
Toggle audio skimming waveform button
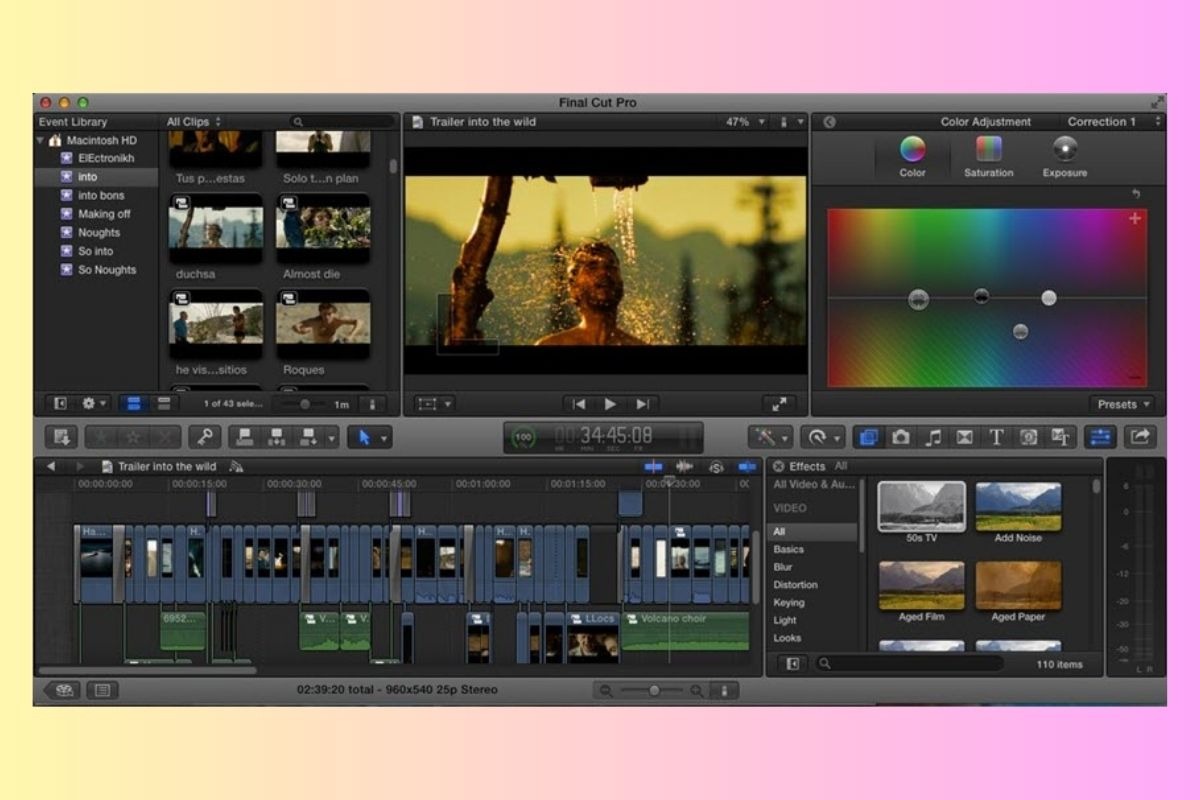(x=685, y=466)
